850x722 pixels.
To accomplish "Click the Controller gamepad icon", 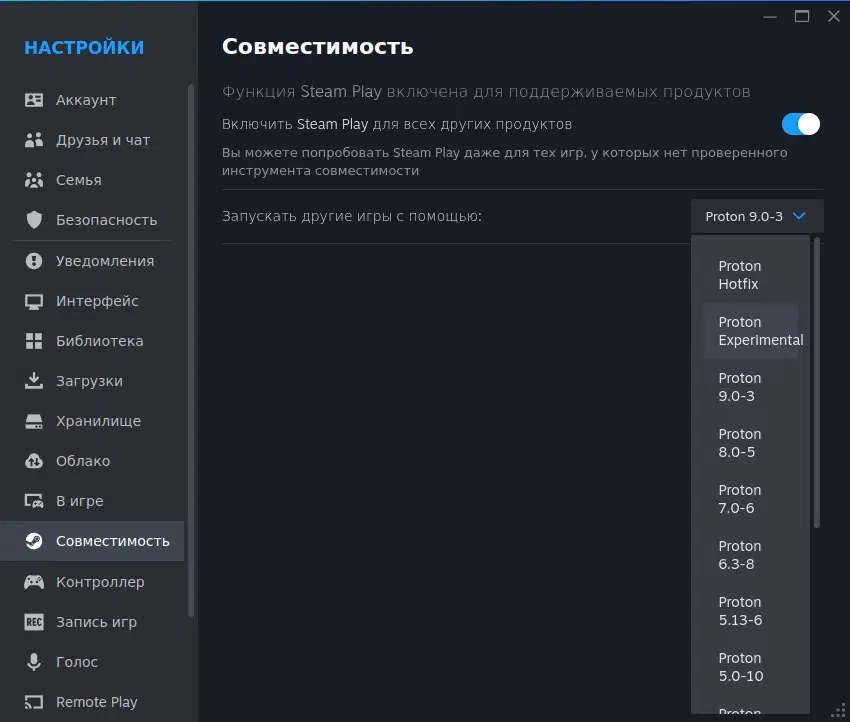I will [34, 582].
